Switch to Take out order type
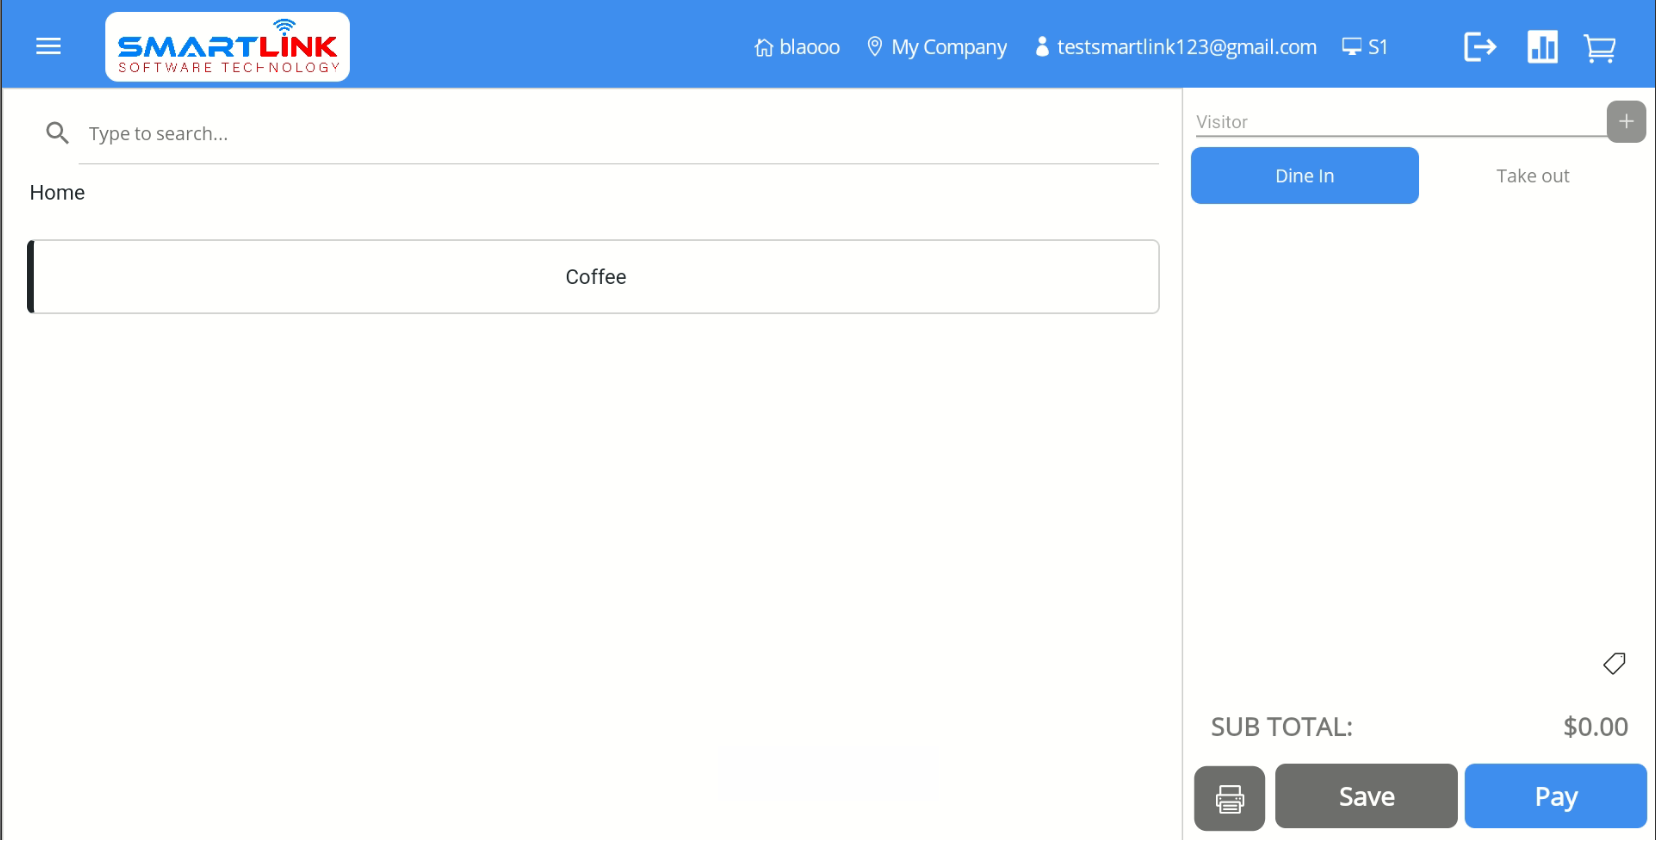1656x848 pixels. [x=1532, y=176]
